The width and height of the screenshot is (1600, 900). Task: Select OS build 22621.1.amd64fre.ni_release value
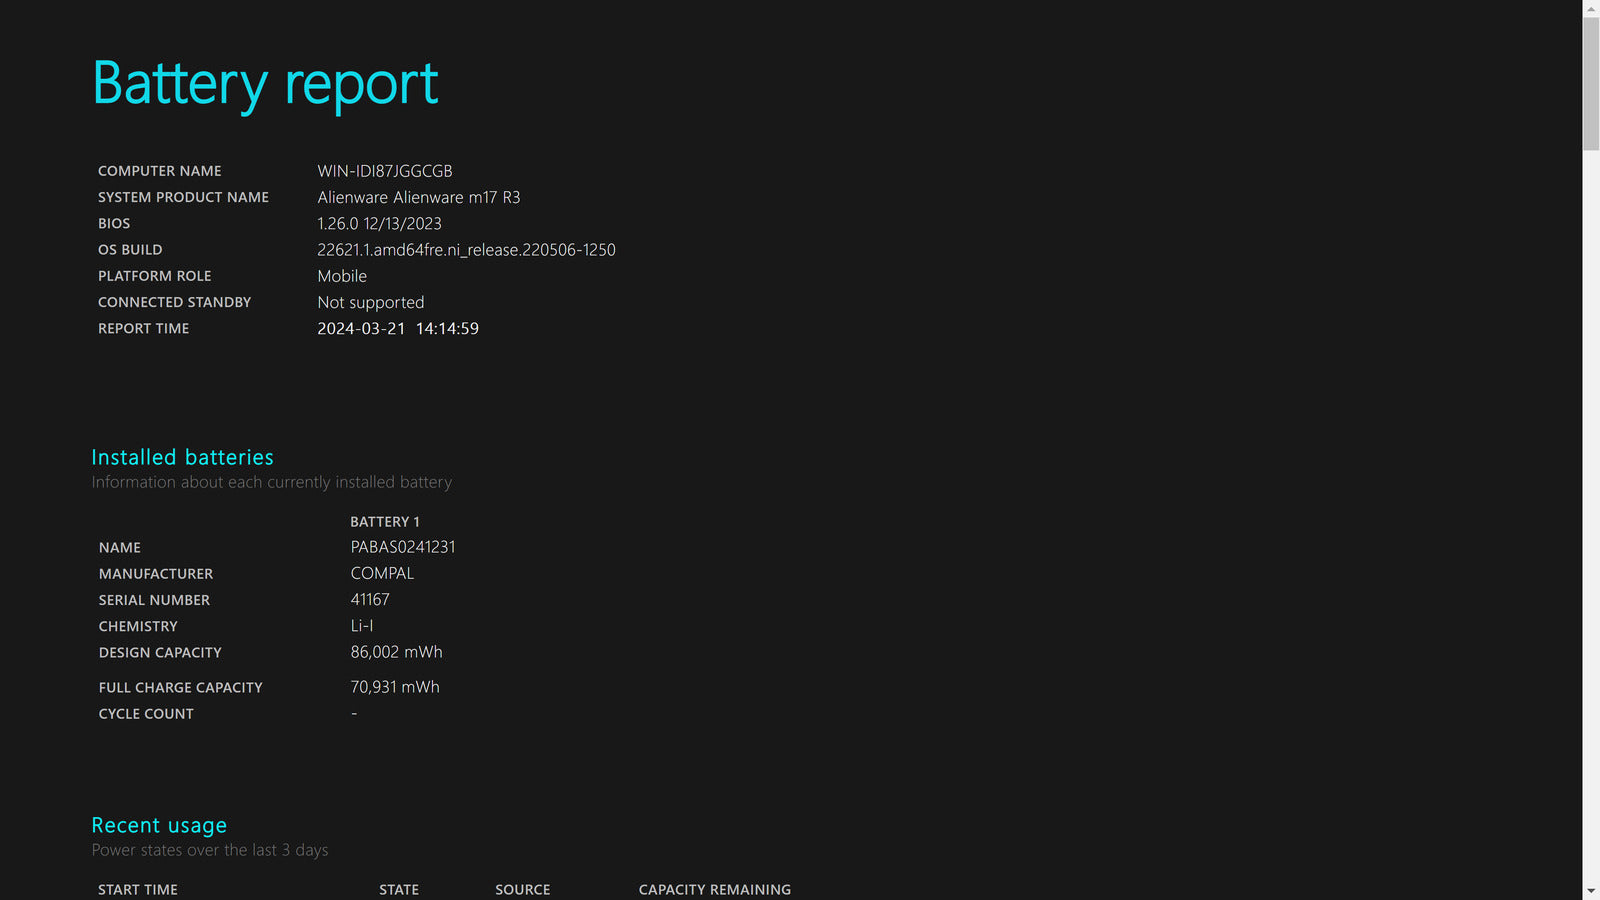click(466, 250)
